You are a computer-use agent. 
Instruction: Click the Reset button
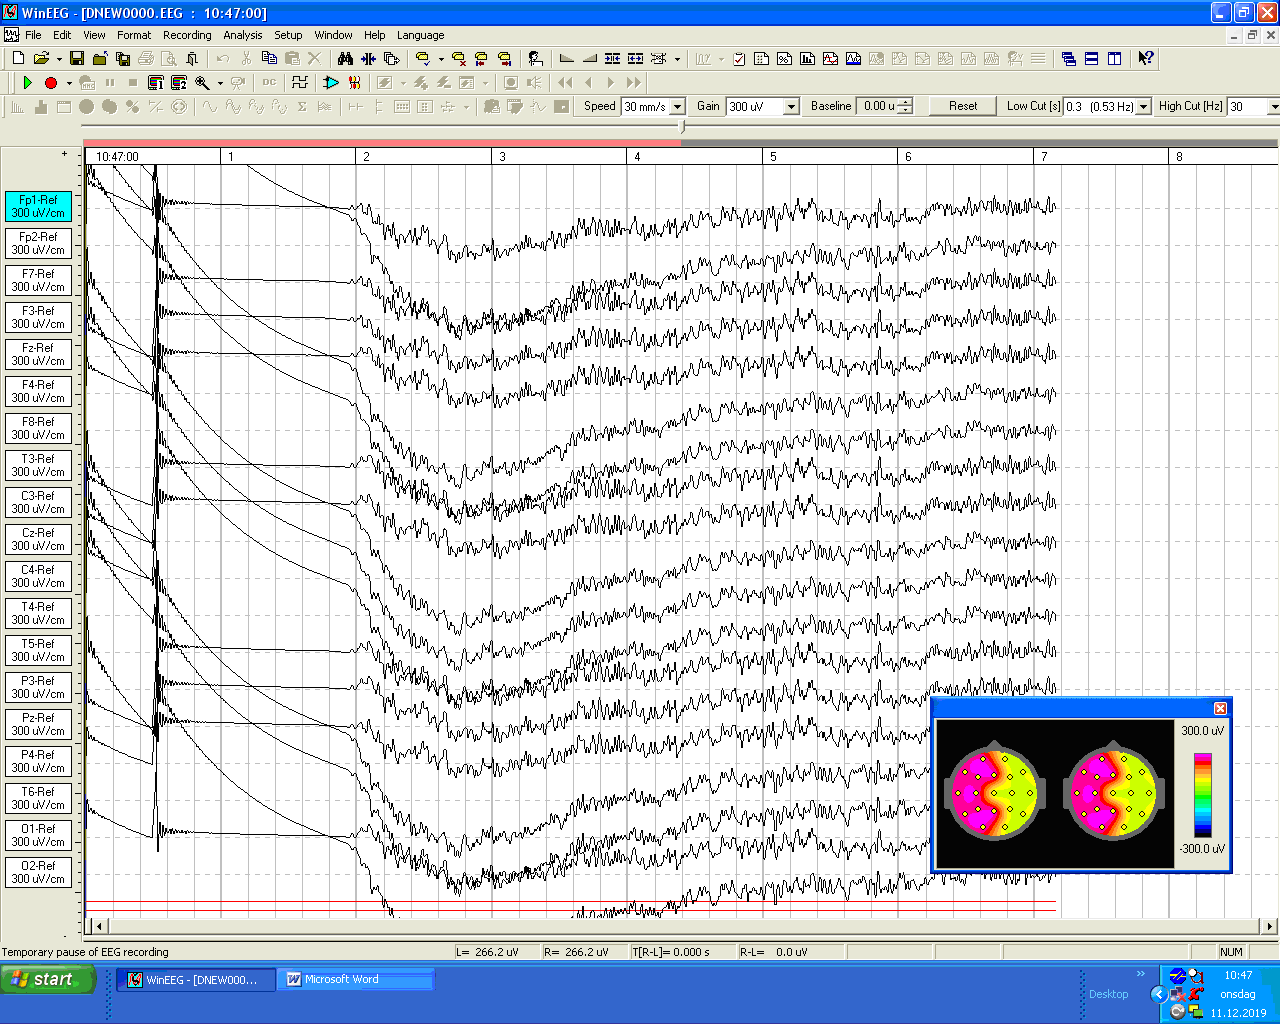[963, 106]
